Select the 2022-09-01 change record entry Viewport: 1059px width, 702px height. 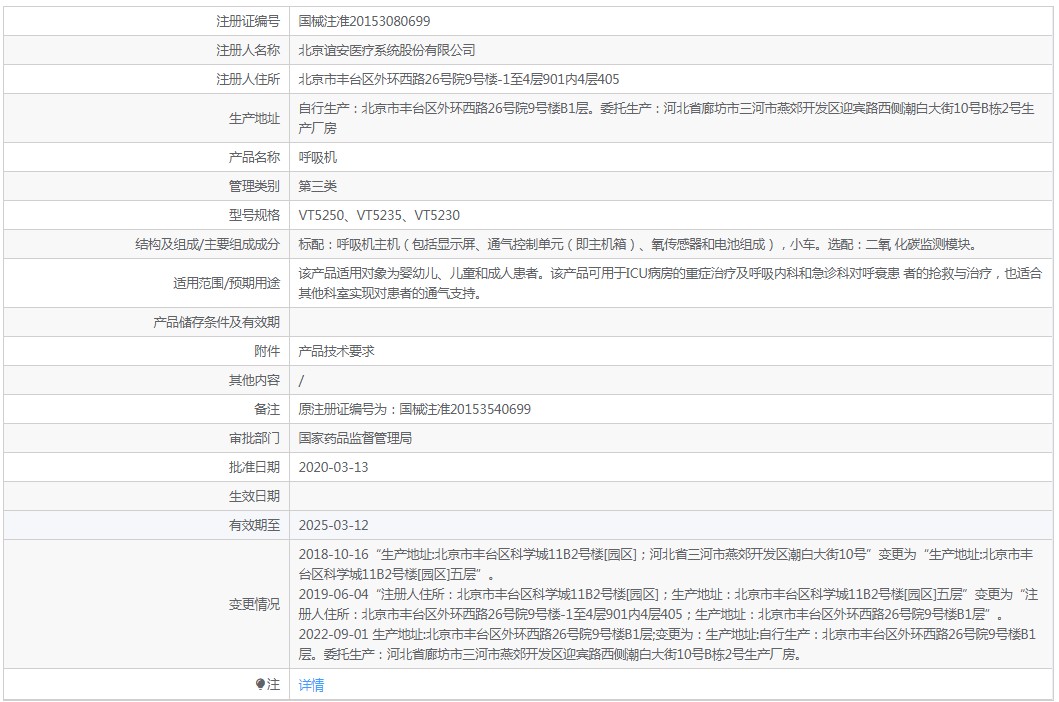667,644
